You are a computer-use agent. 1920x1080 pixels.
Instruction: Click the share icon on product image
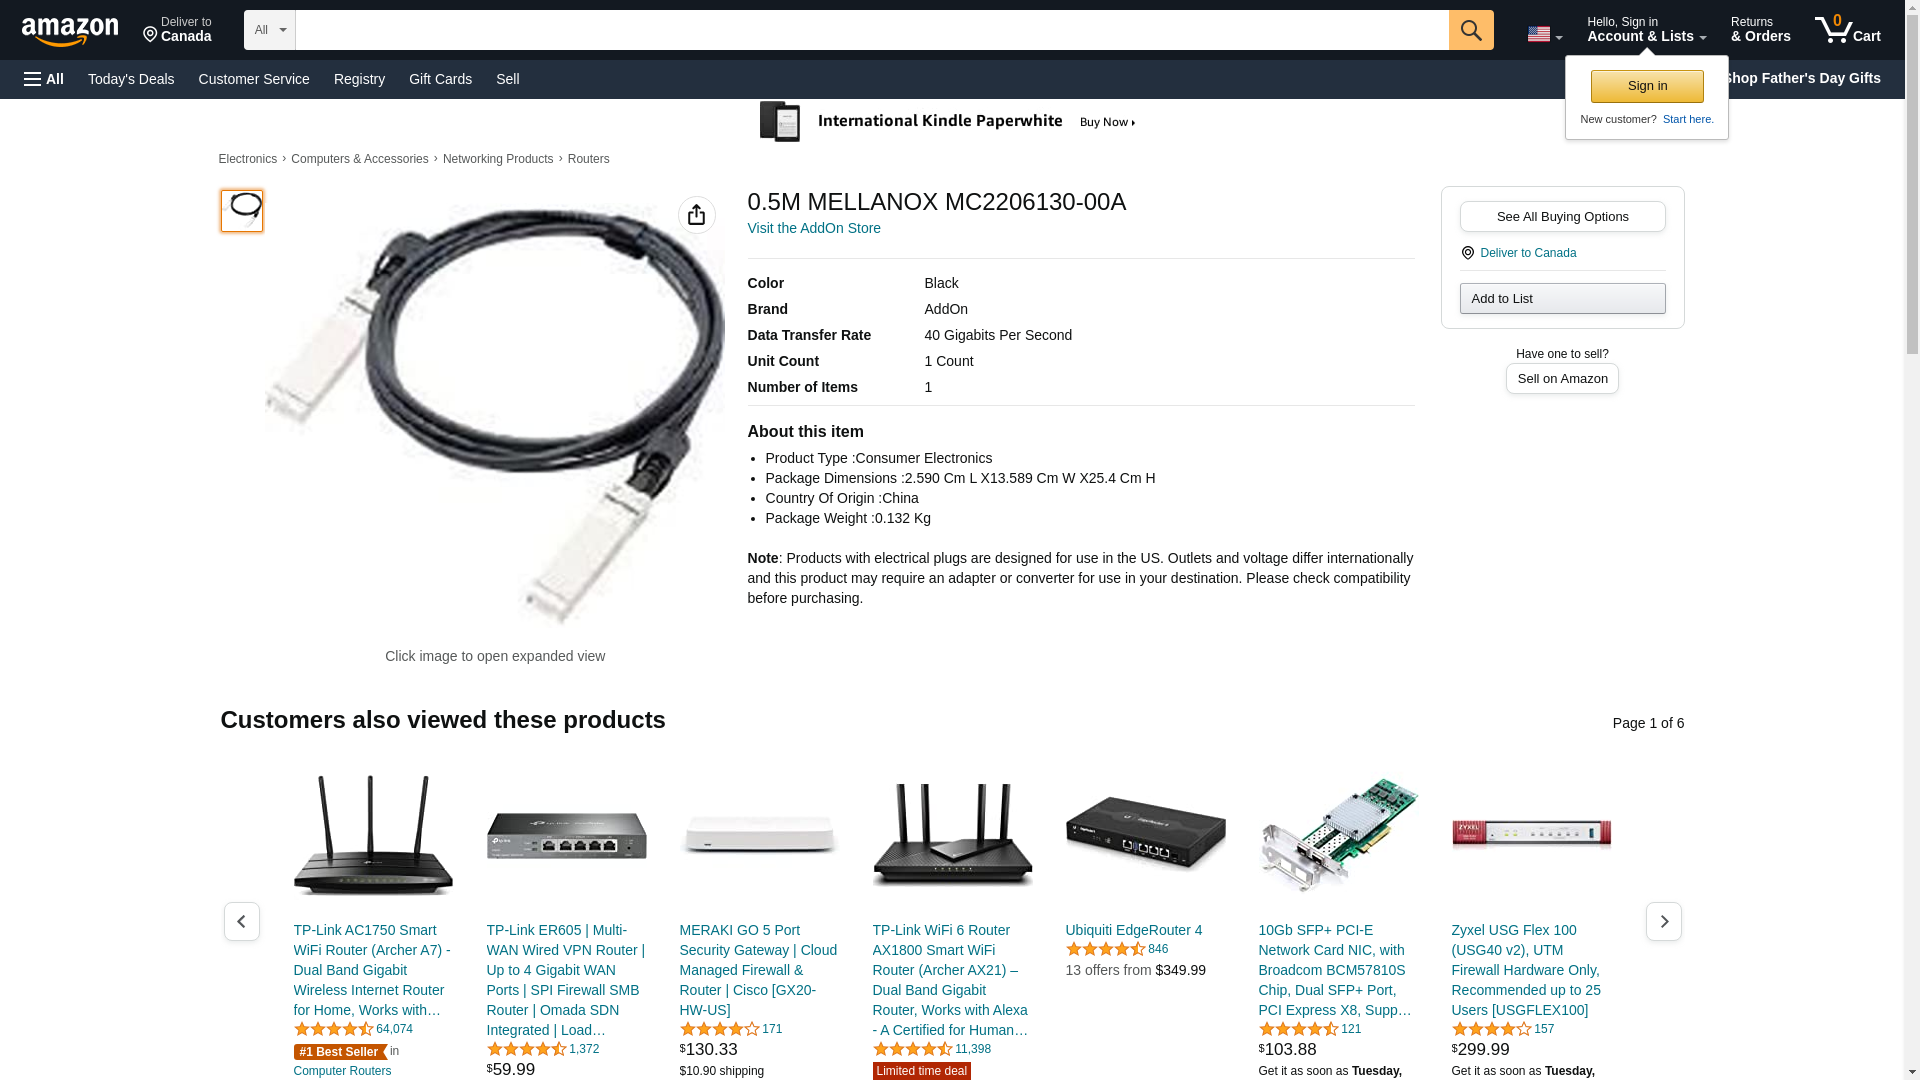point(697,215)
